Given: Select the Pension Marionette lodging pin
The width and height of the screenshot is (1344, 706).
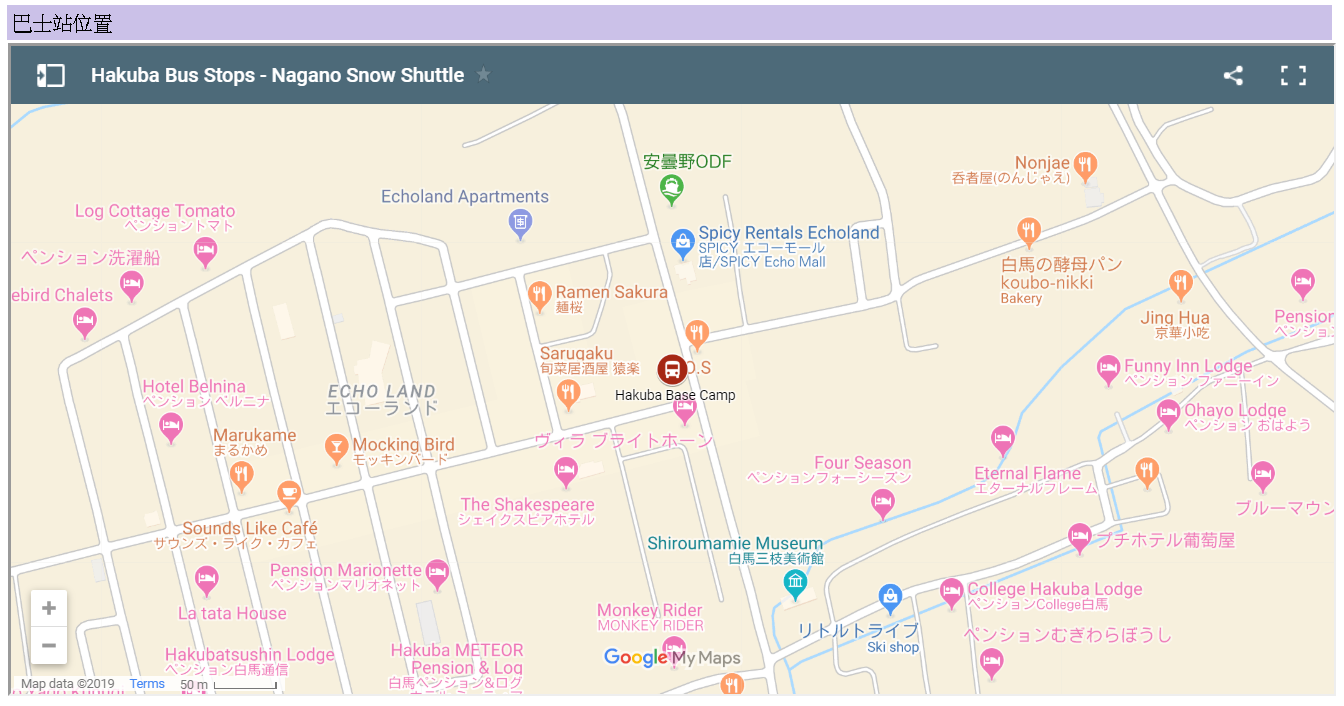Looking at the screenshot, I should pos(437,574).
